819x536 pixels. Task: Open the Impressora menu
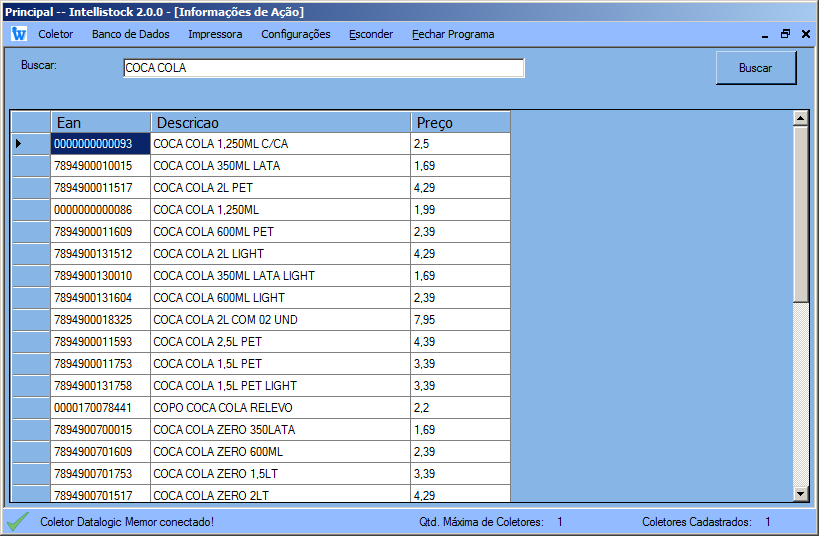(215, 34)
